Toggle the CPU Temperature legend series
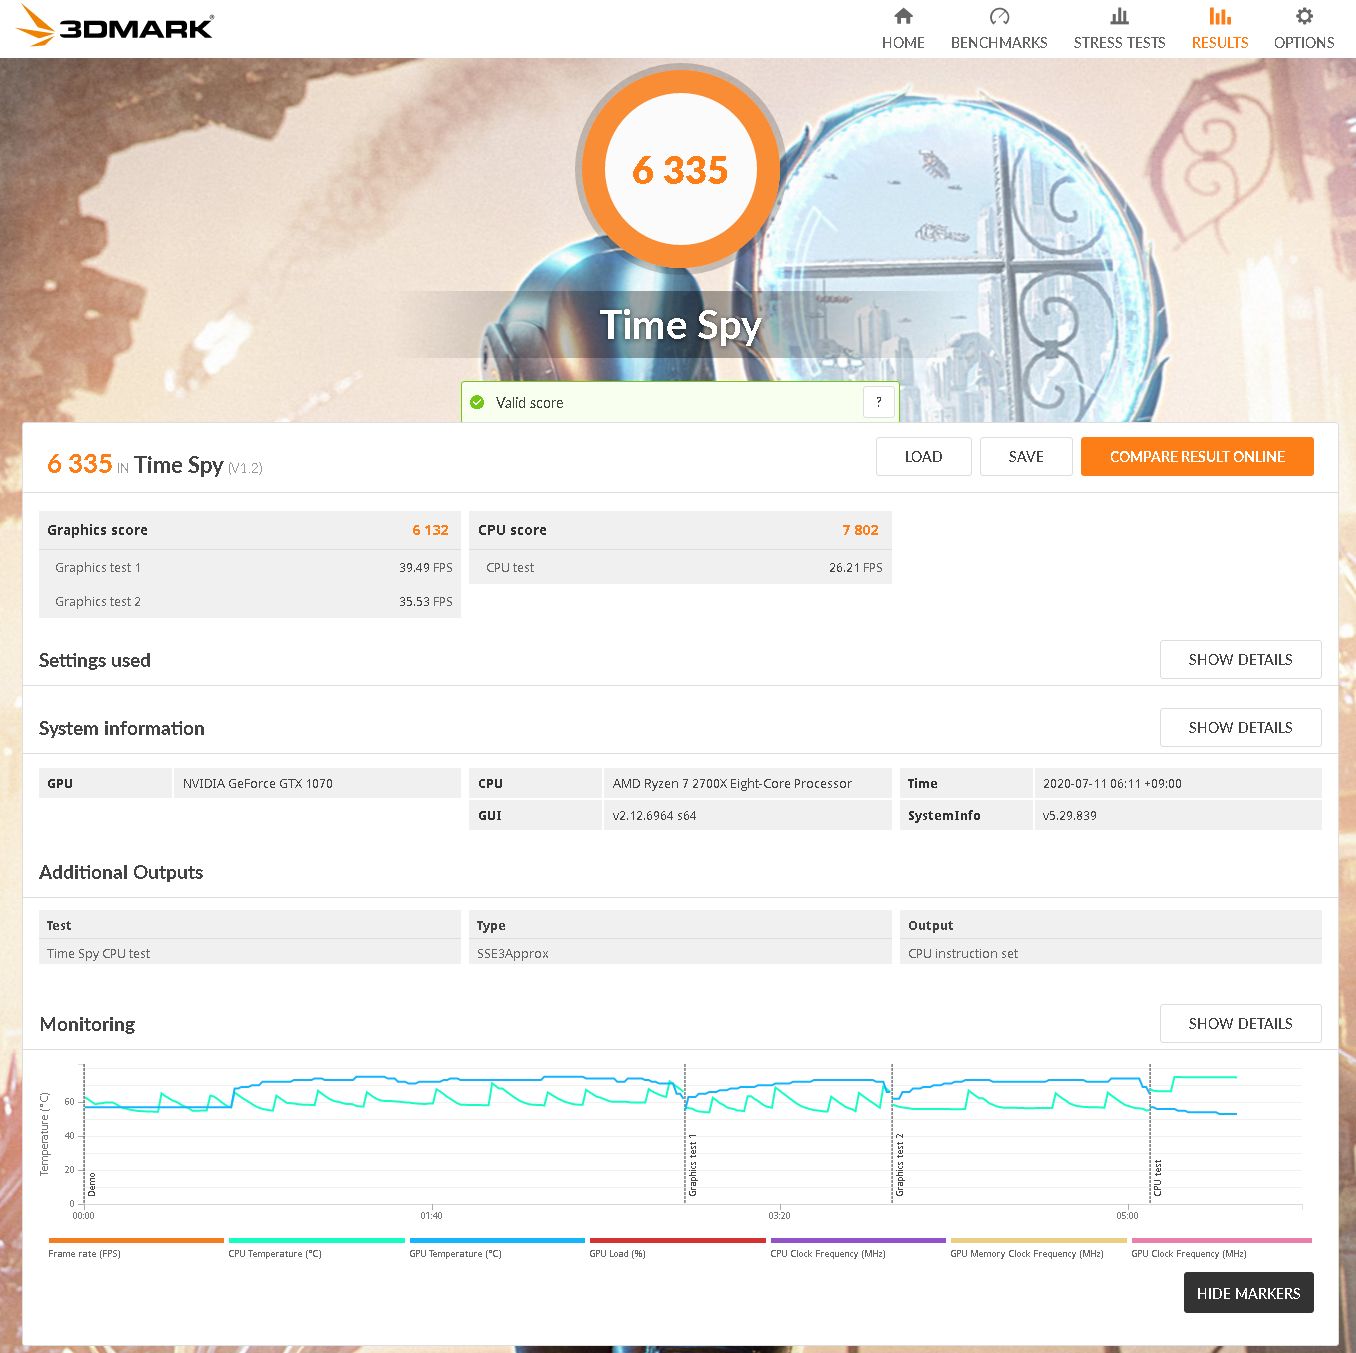This screenshot has height=1353, width=1356. click(275, 1253)
